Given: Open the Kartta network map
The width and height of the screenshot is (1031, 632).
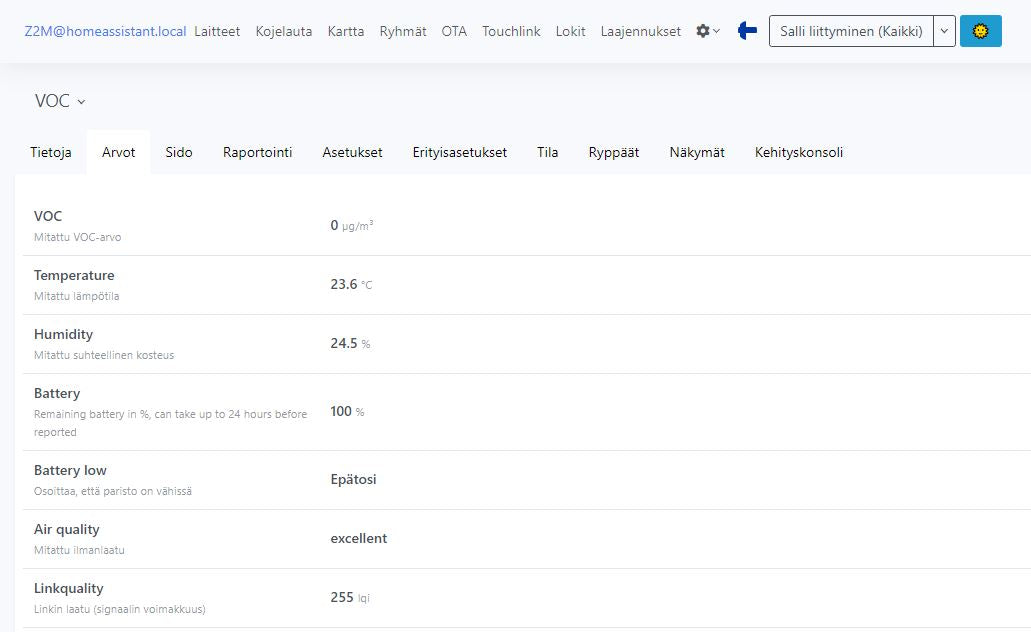Looking at the screenshot, I should point(346,31).
